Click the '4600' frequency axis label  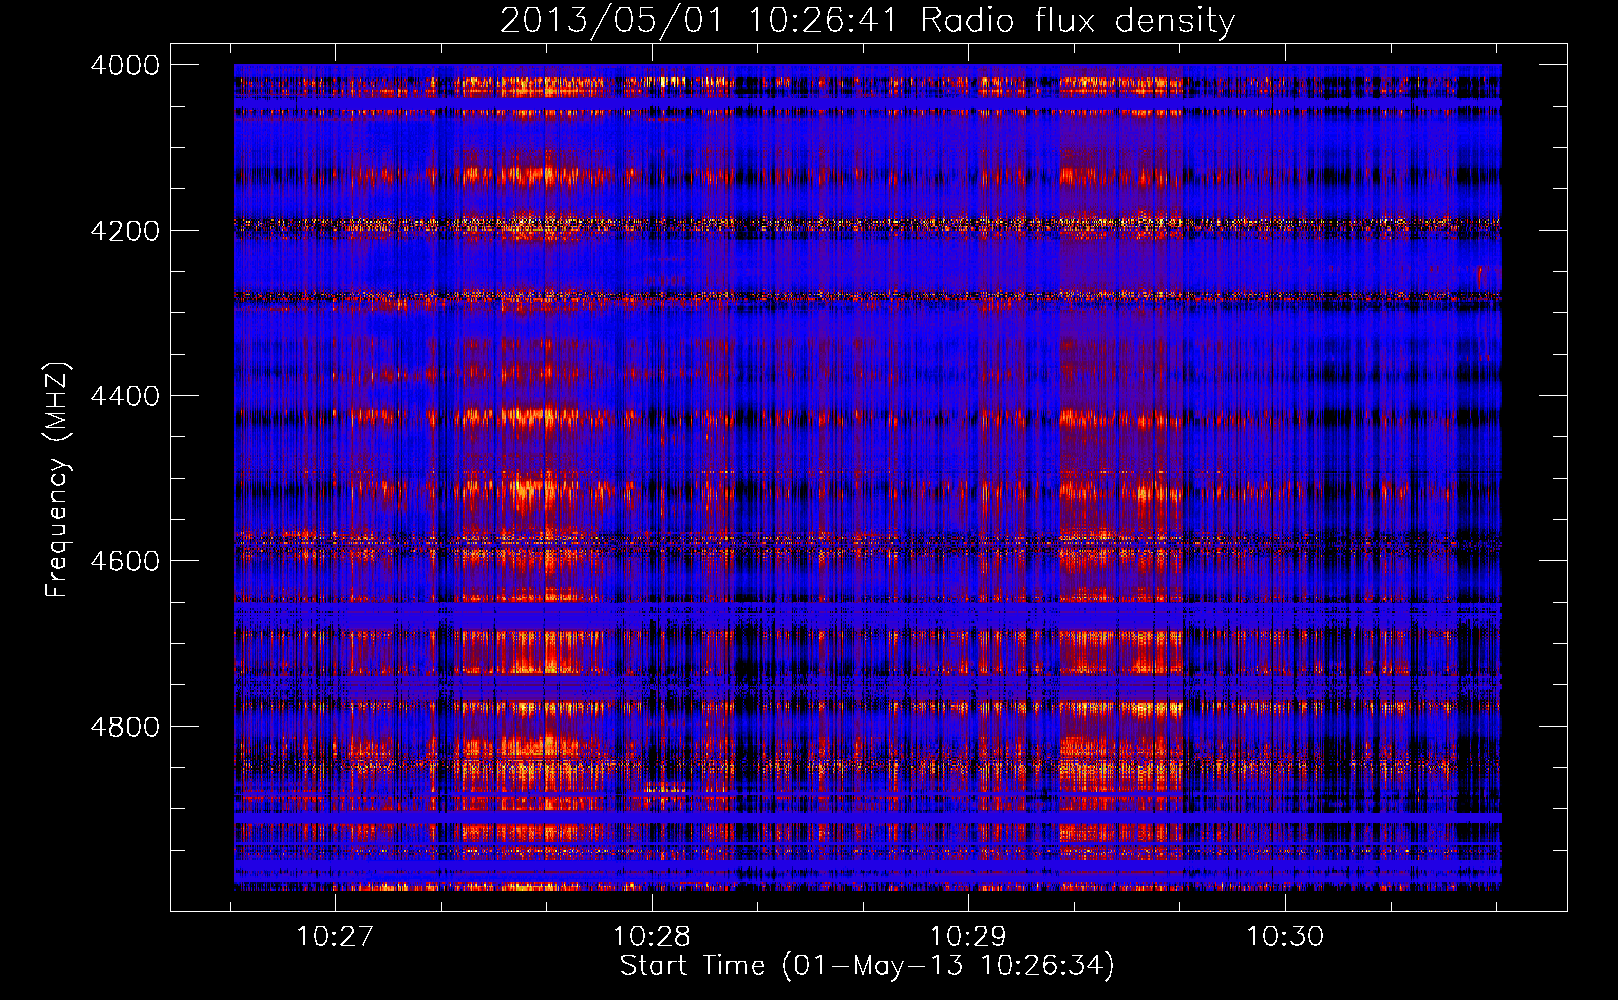(125, 561)
